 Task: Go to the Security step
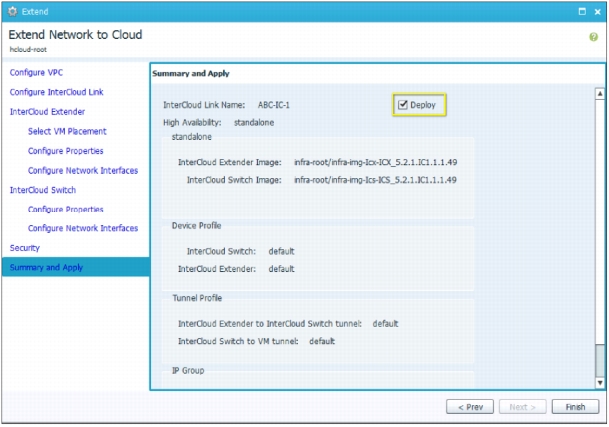click(x=24, y=248)
